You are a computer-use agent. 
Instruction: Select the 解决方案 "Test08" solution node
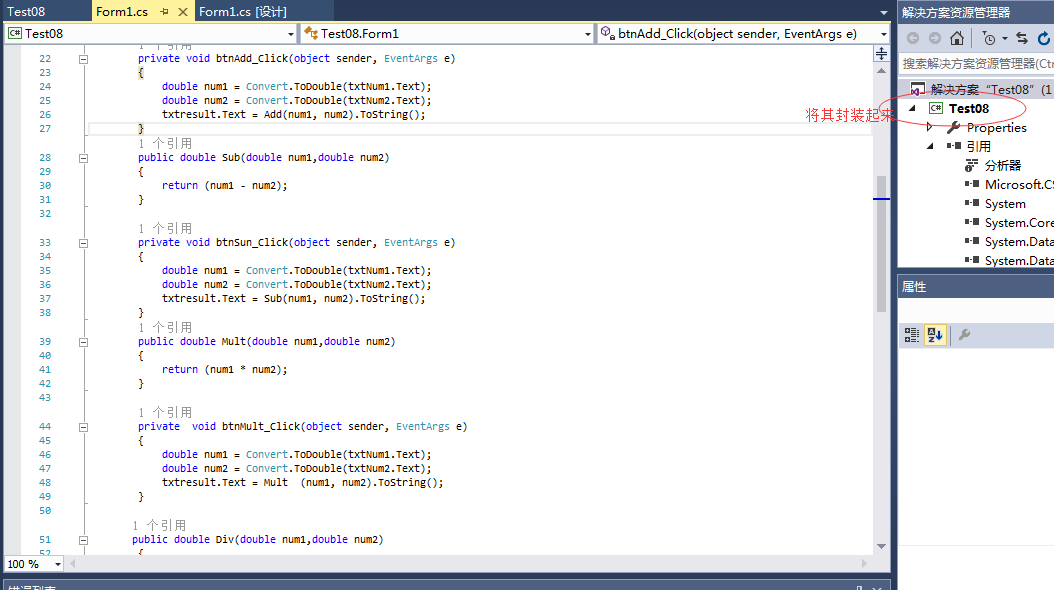(x=991, y=89)
